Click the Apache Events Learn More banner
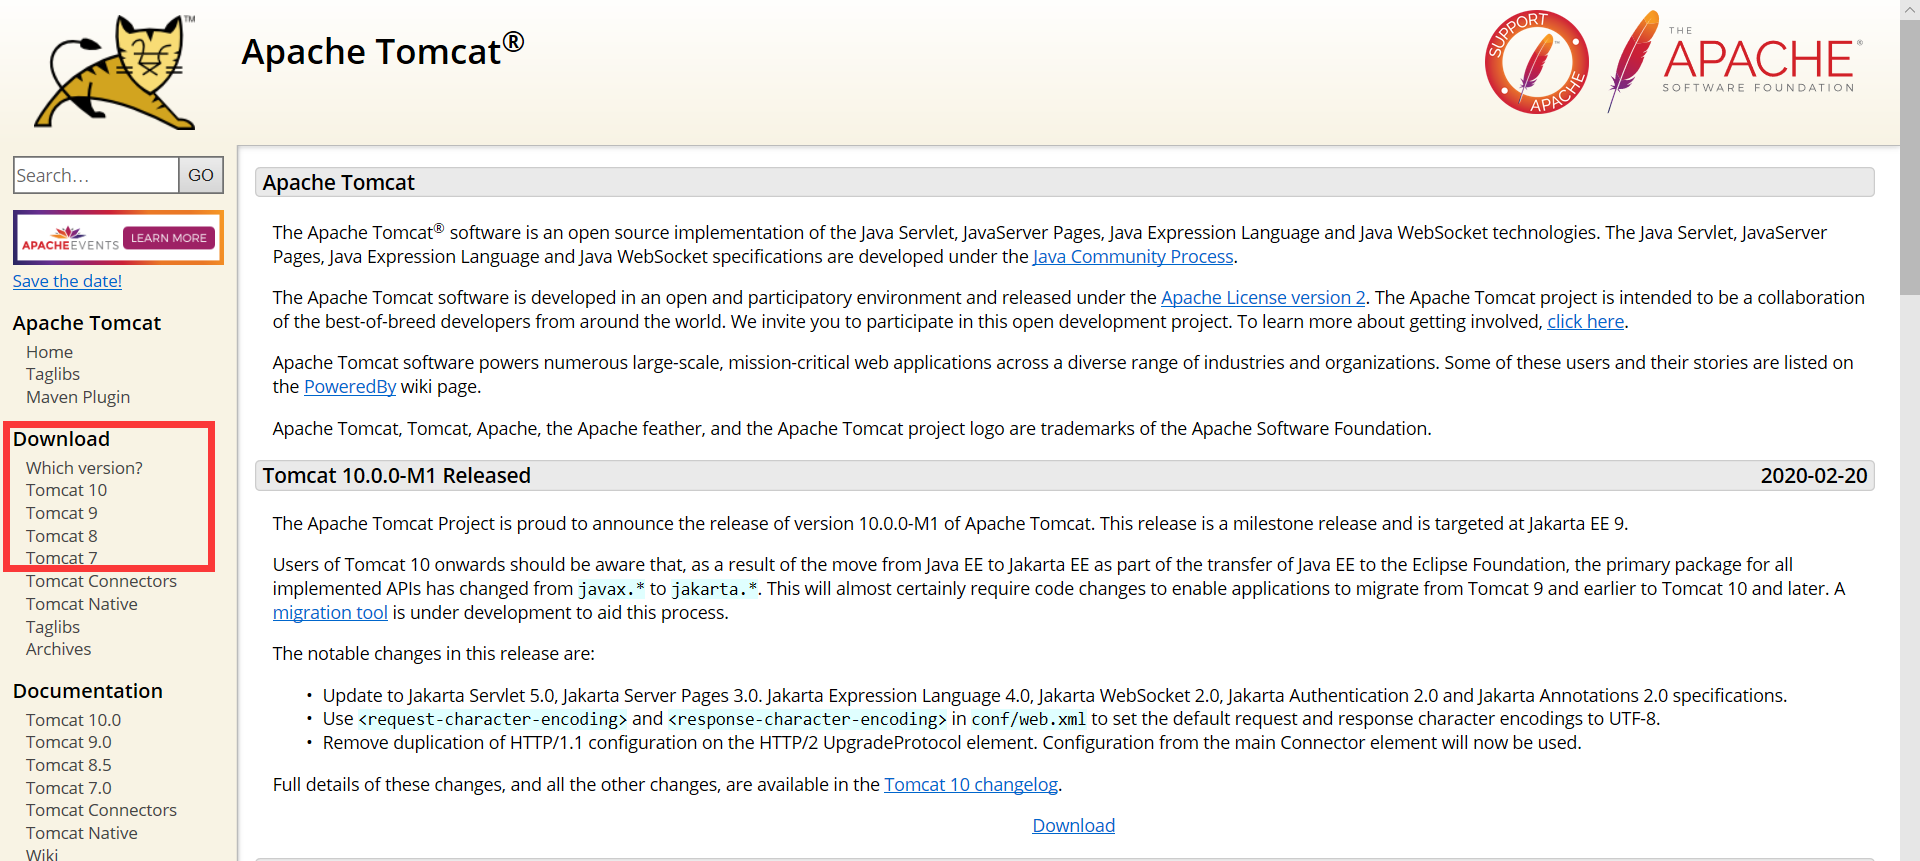This screenshot has width=1920, height=861. click(118, 238)
